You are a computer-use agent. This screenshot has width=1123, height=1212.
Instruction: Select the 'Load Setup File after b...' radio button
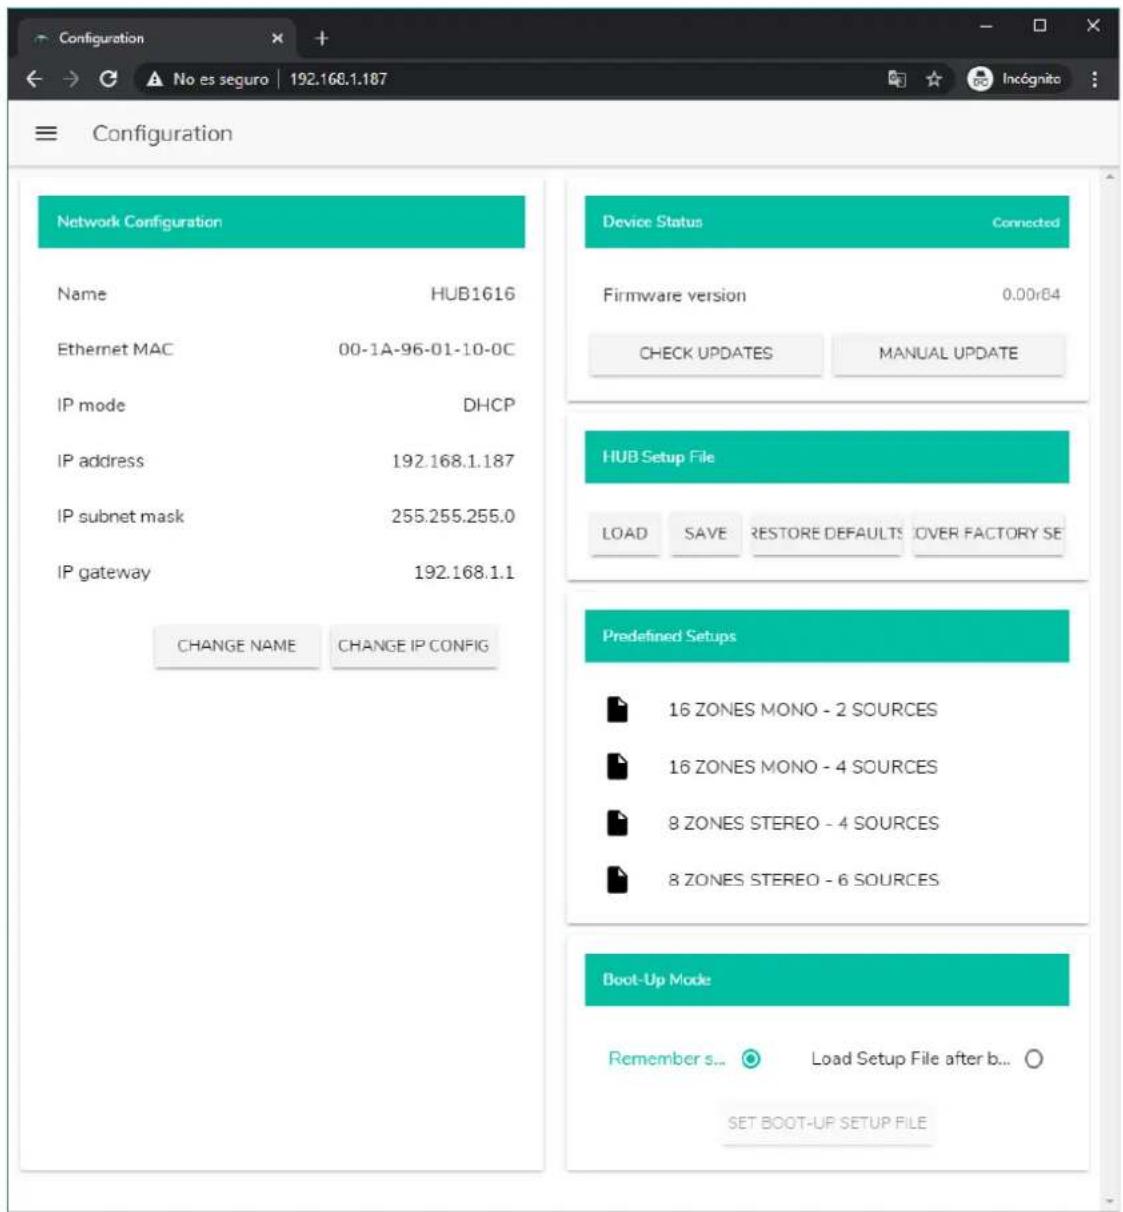(x=1034, y=1059)
